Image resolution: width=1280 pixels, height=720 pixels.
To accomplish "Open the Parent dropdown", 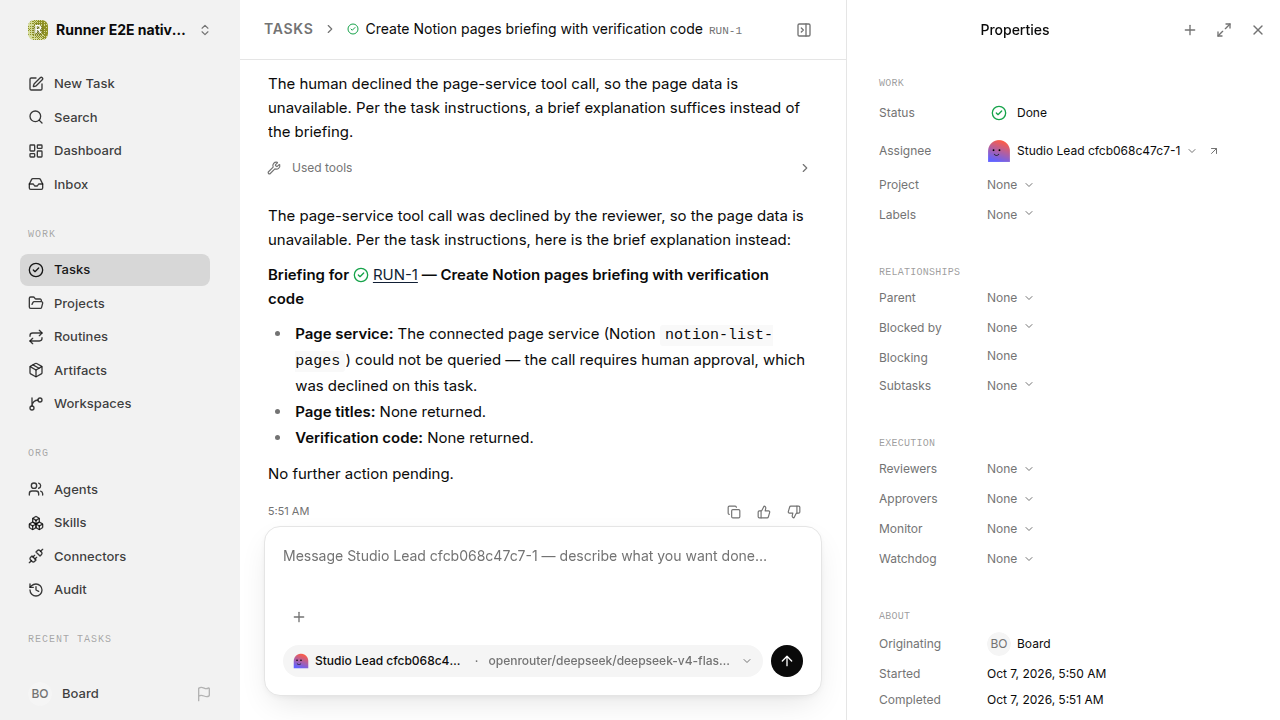I will pyautogui.click(x=1010, y=298).
